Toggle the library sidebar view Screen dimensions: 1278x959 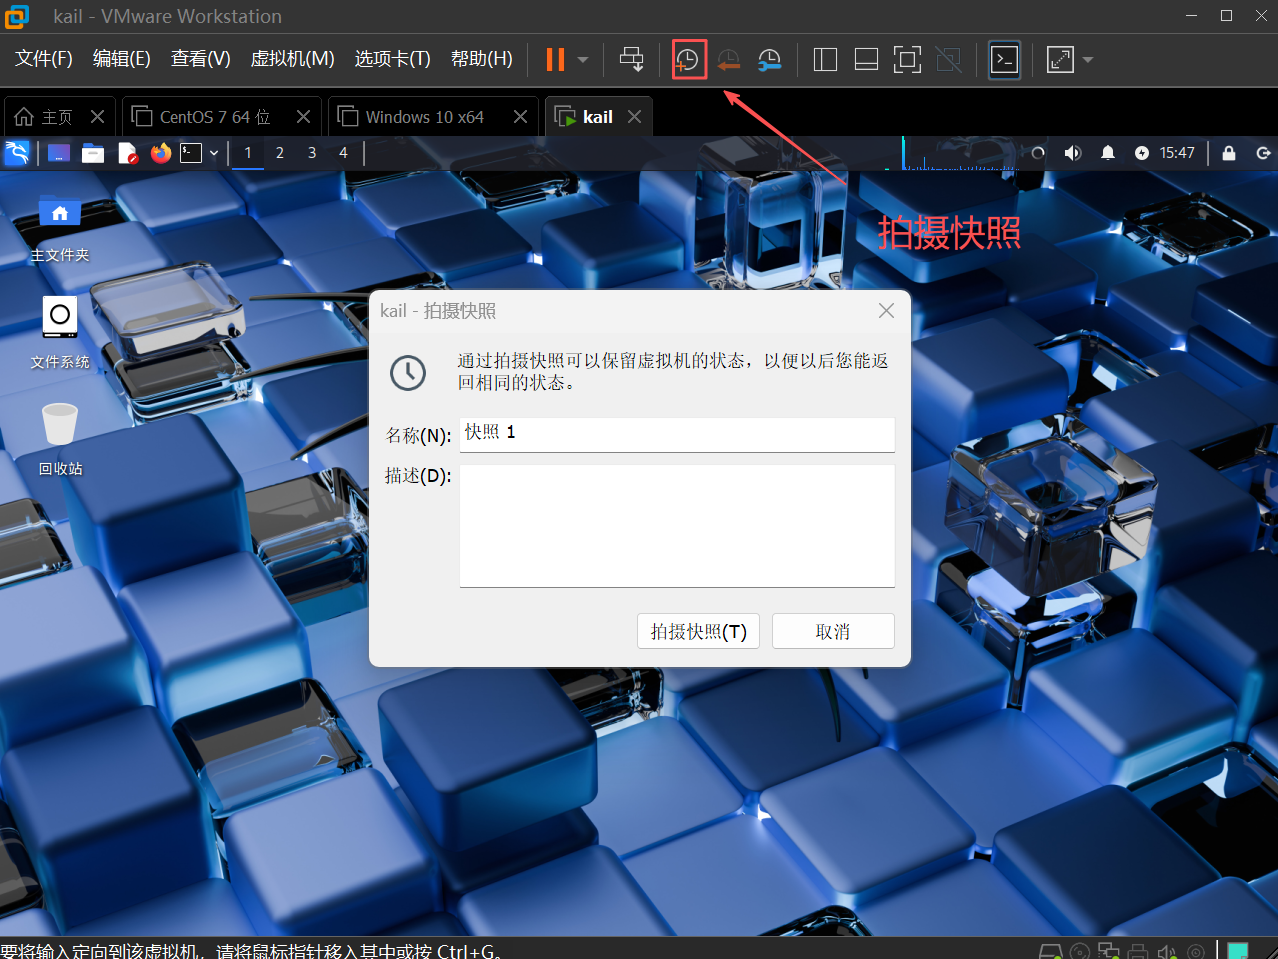coord(824,59)
